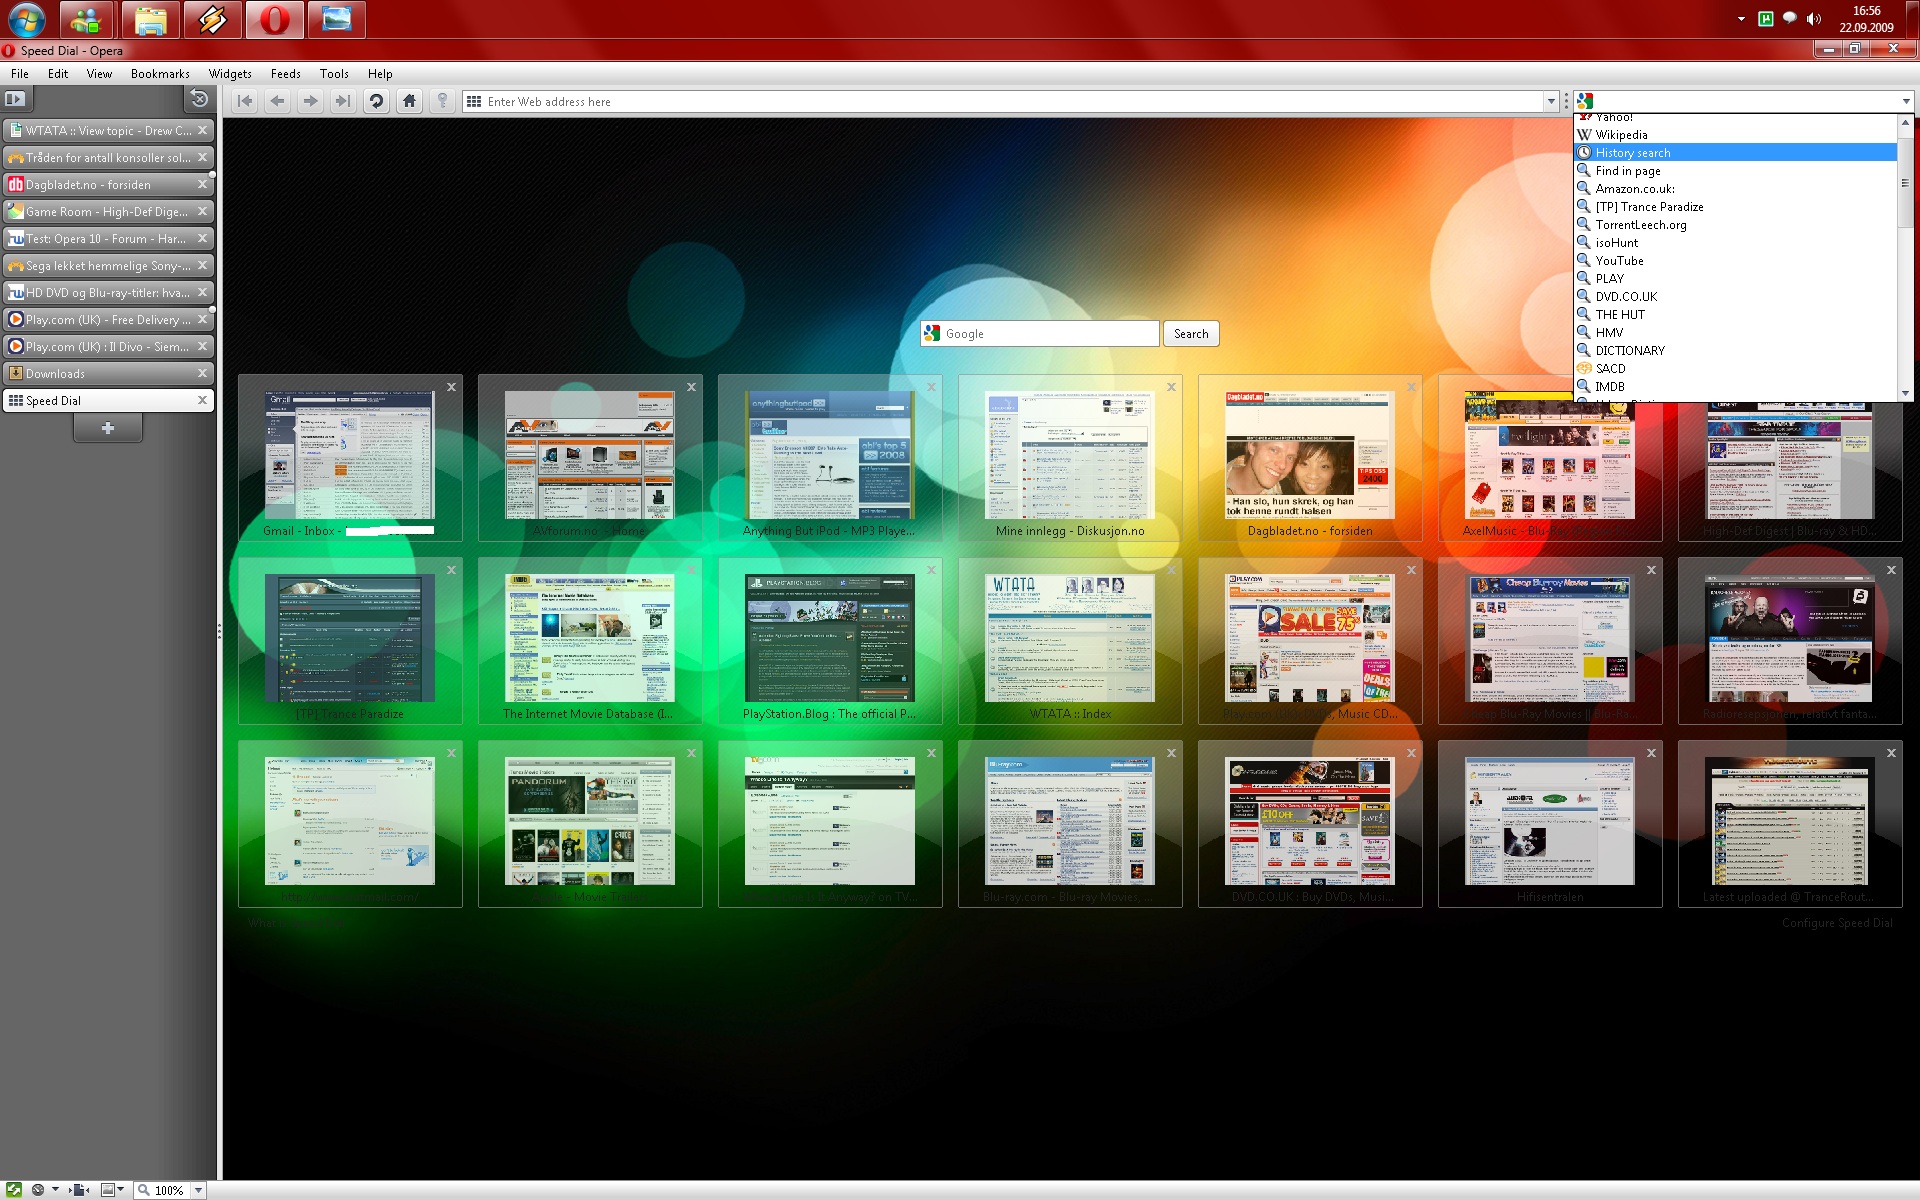Click the Opera Link sync status icon
Viewport: 1920px width, 1200px height.
pos(14,1189)
